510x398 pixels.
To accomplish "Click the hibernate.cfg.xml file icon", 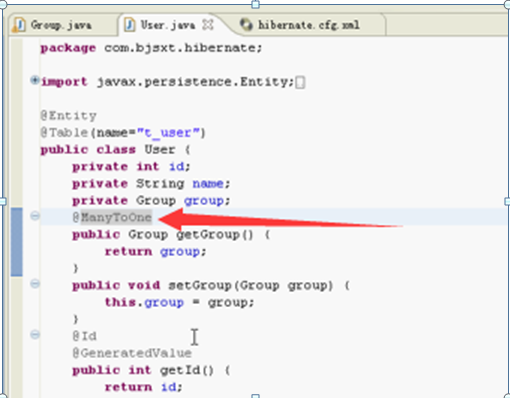I will coord(246,25).
